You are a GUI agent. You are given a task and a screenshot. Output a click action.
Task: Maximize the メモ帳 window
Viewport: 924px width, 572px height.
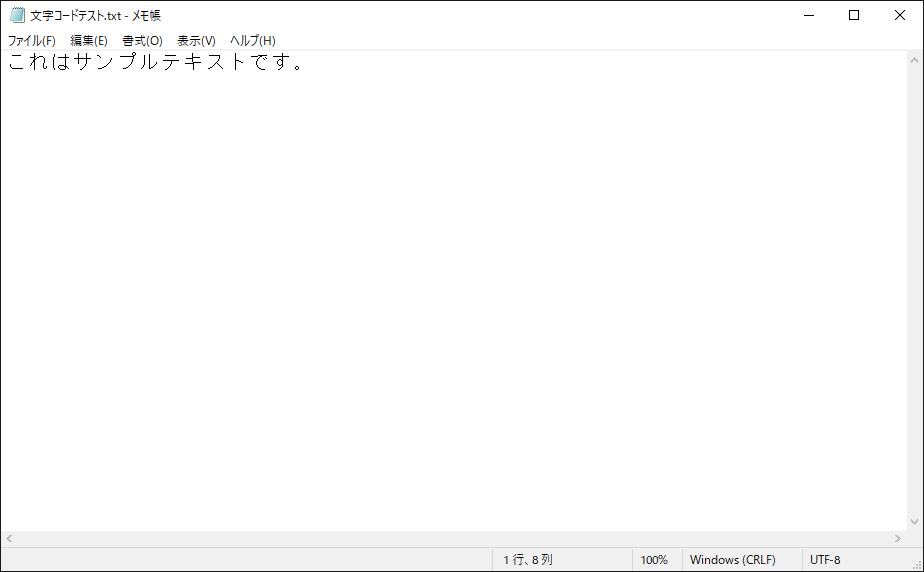tap(854, 15)
